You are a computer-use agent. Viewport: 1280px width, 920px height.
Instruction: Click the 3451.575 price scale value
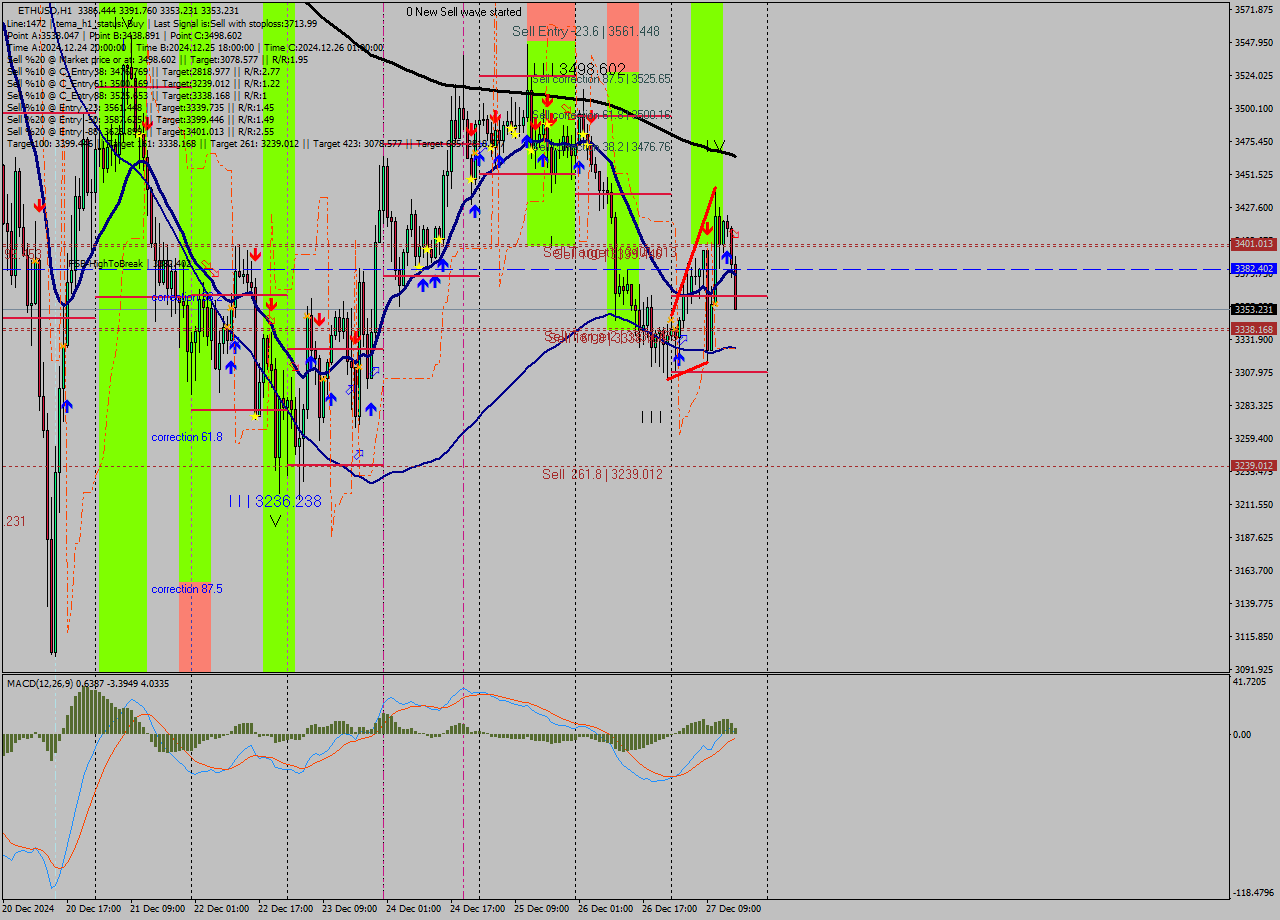[x=1253, y=175]
